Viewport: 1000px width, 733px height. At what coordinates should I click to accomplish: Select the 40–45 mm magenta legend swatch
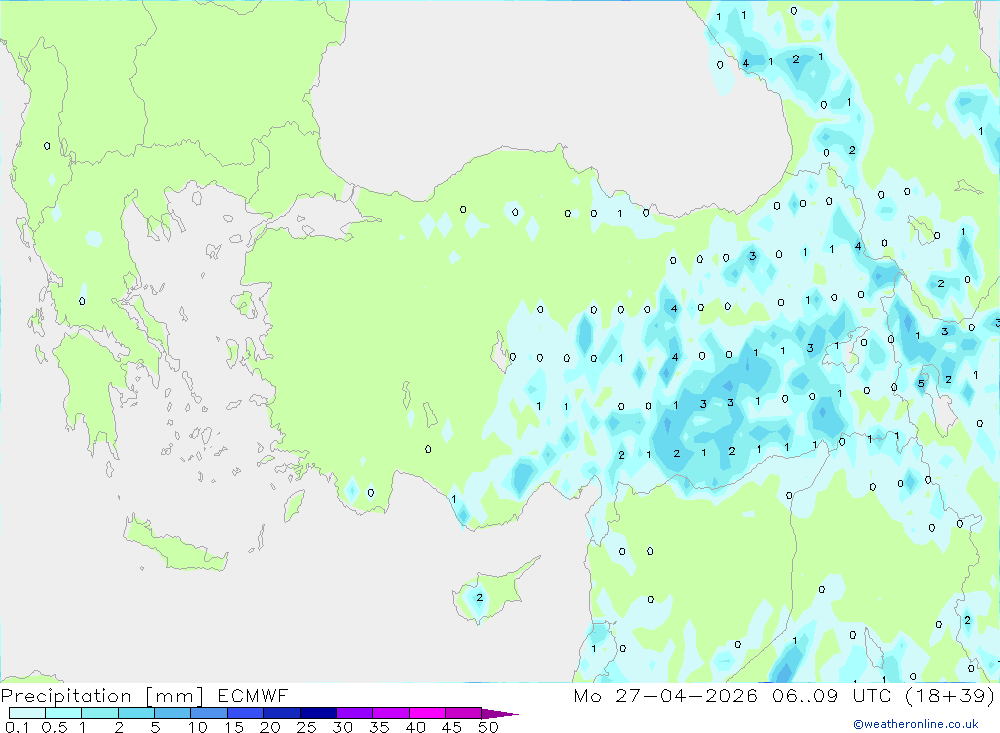coord(427,713)
